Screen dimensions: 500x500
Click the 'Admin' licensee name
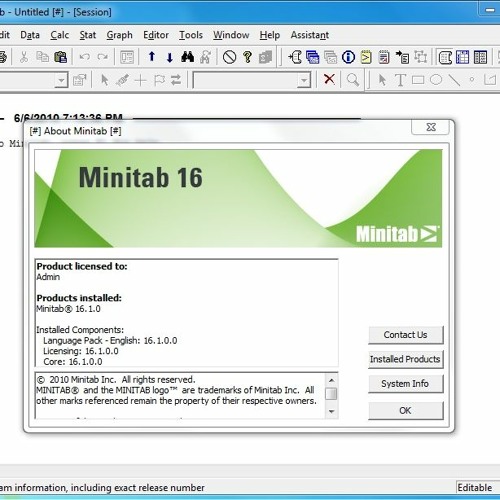point(48,277)
